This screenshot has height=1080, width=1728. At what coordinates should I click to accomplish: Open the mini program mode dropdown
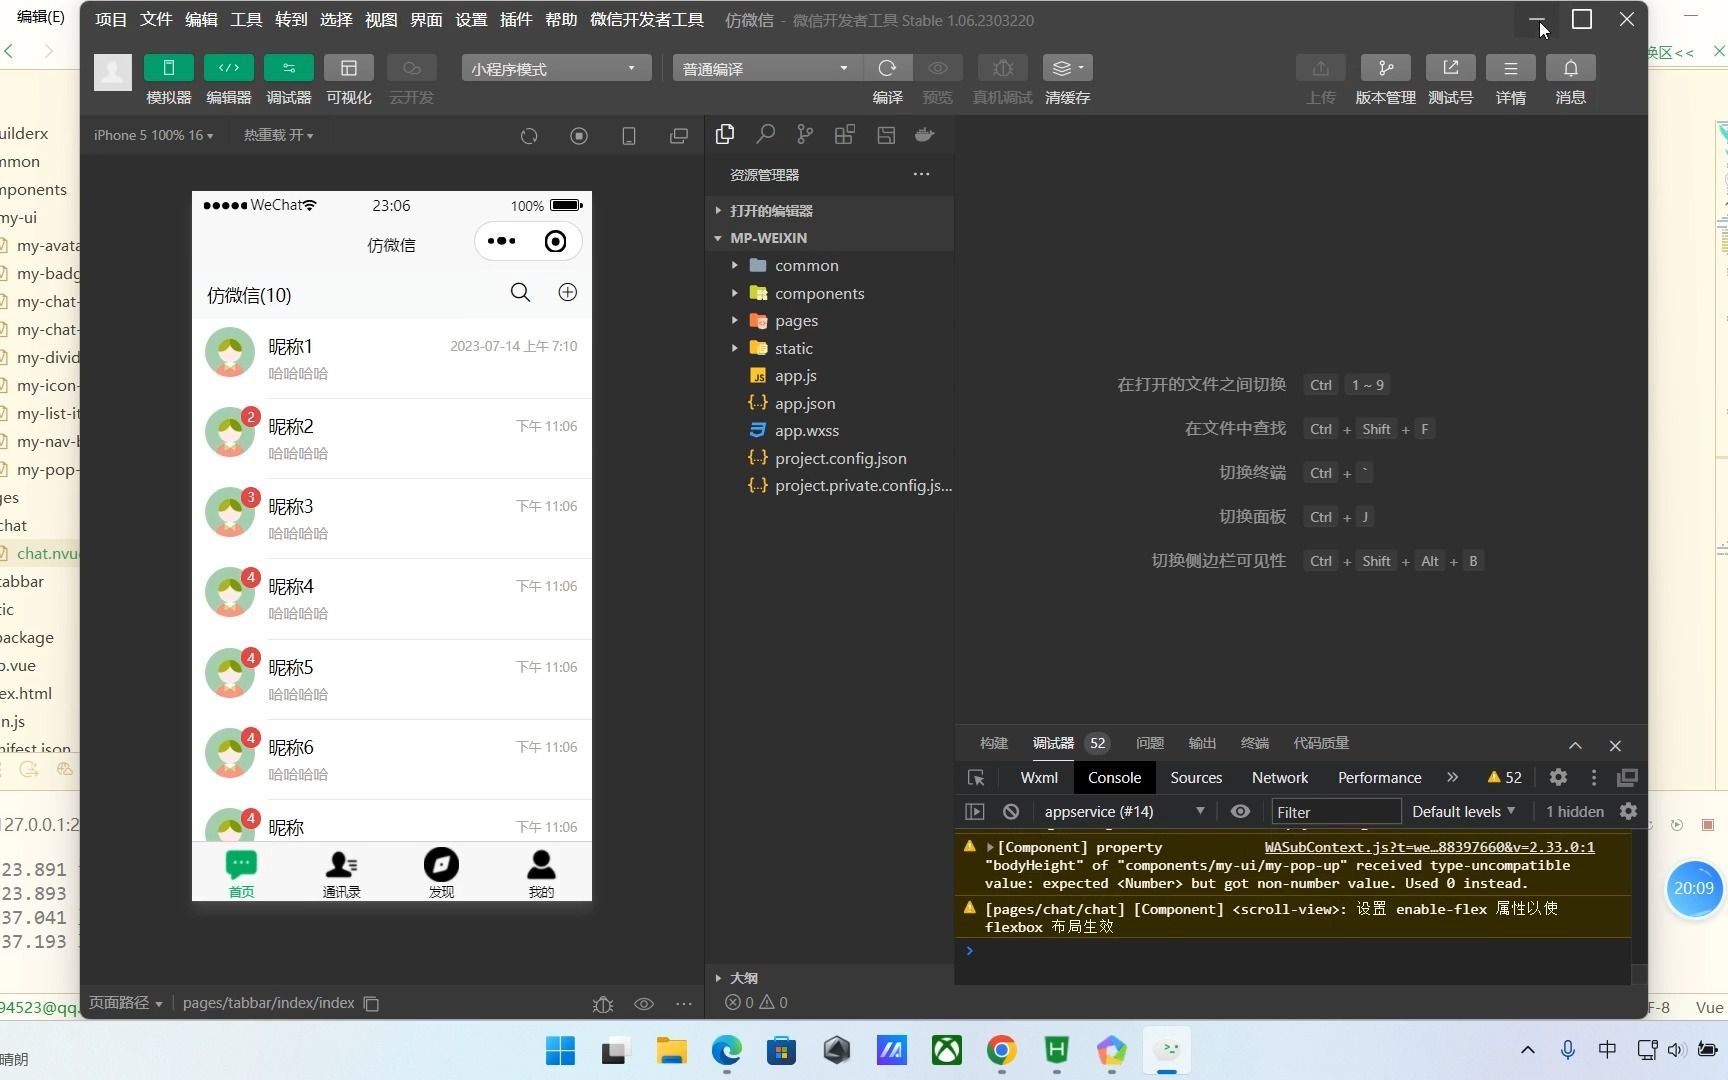[x=556, y=68]
